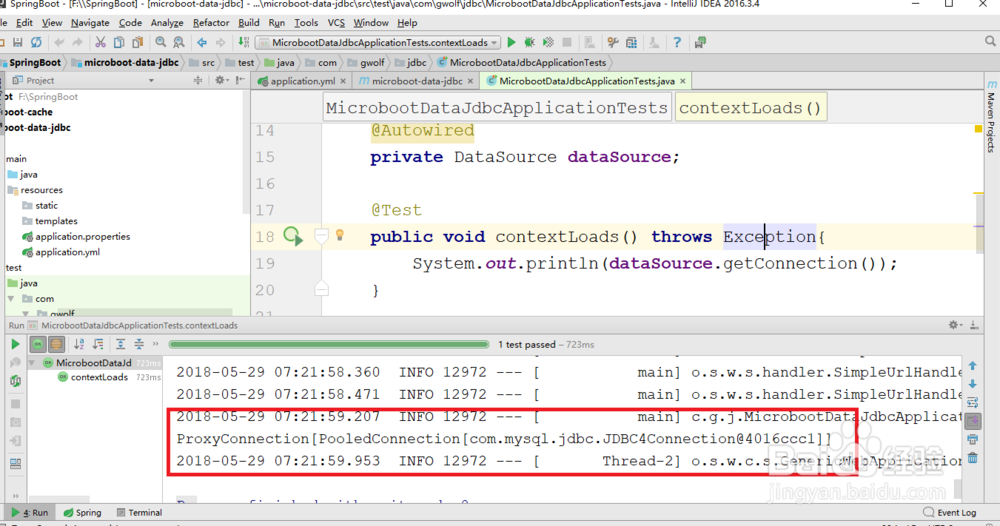Toggle sort by duration in test runner
Image resolution: width=1000 pixels, height=526 pixels.
point(98,344)
